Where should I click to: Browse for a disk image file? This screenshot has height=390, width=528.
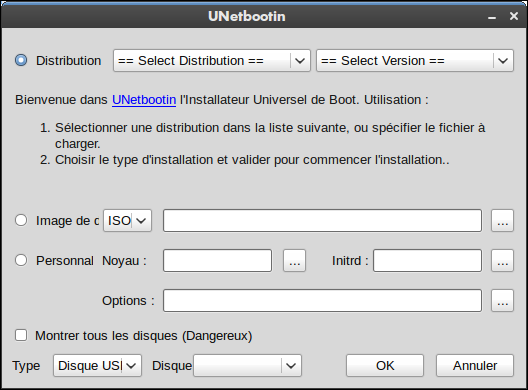(502, 221)
